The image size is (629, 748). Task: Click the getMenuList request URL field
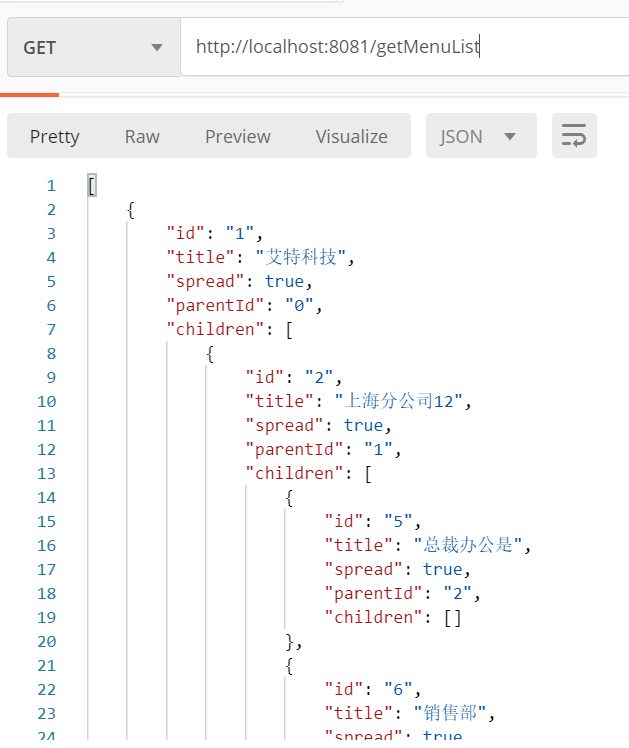pos(405,47)
